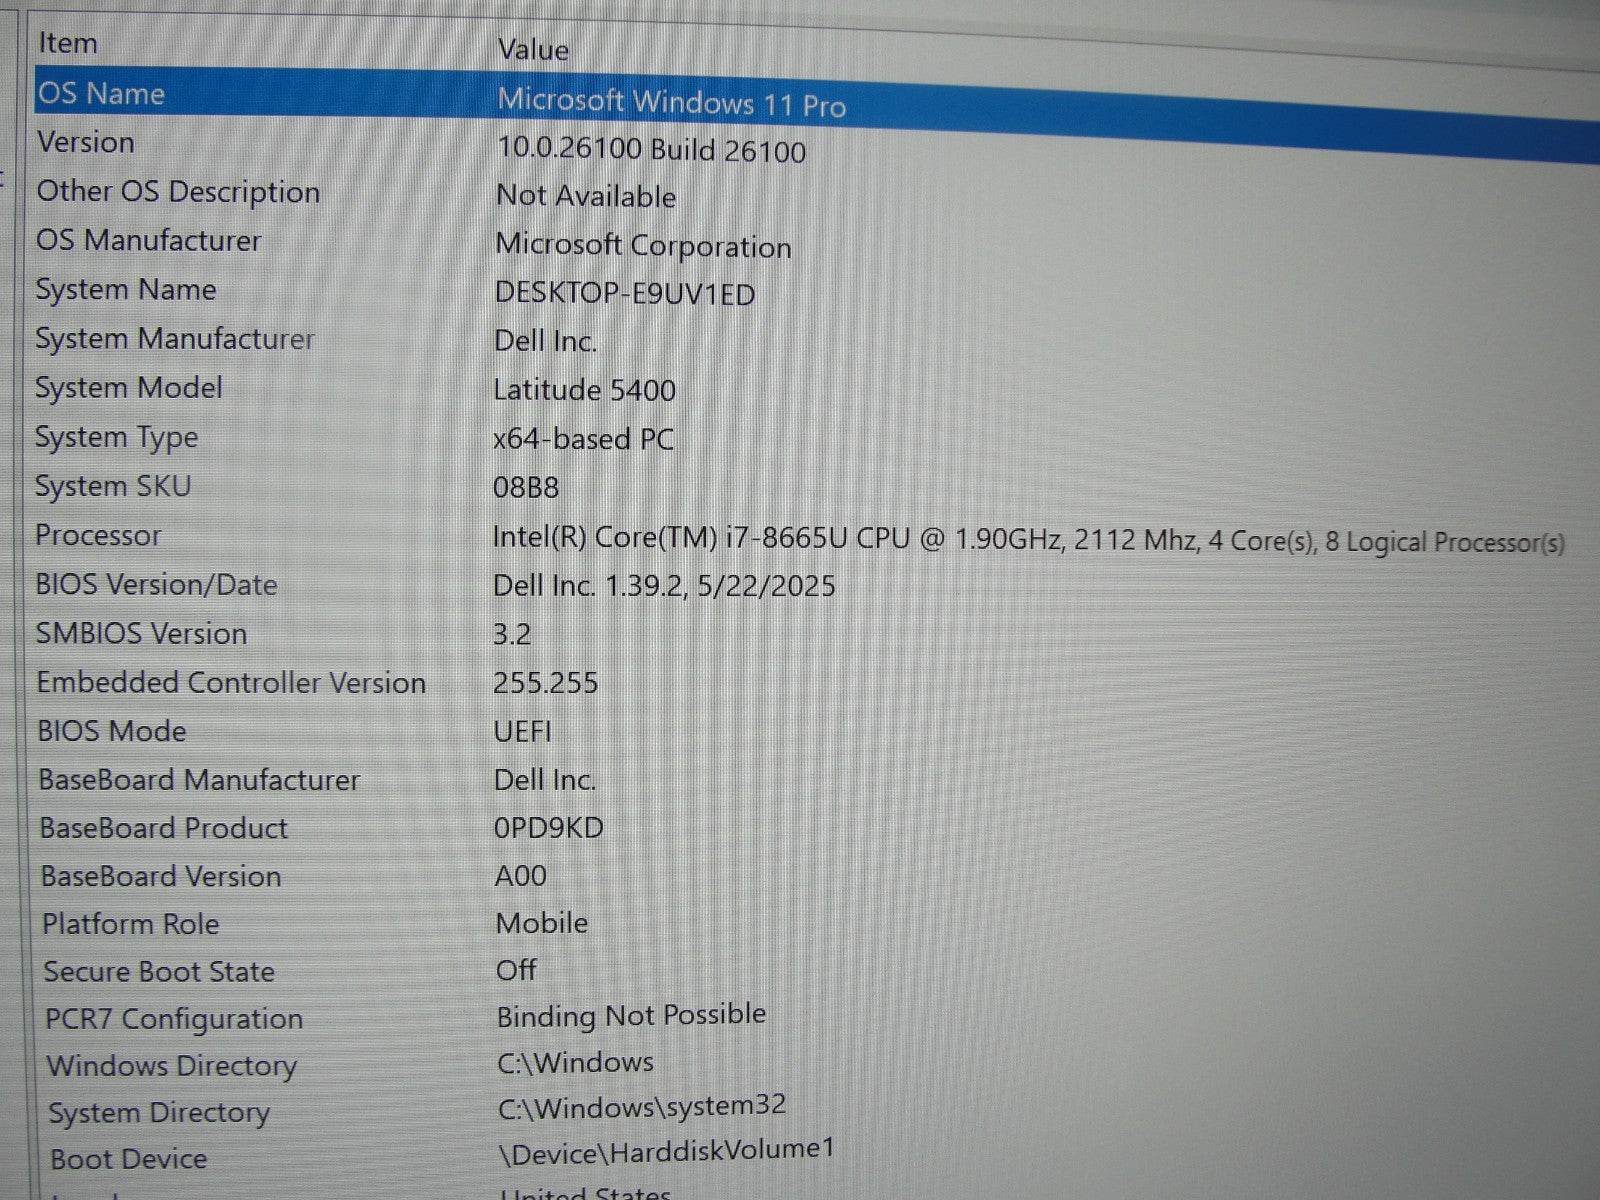Click the System SKU 08B8 value
This screenshot has height=1200, width=1600.
point(528,488)
